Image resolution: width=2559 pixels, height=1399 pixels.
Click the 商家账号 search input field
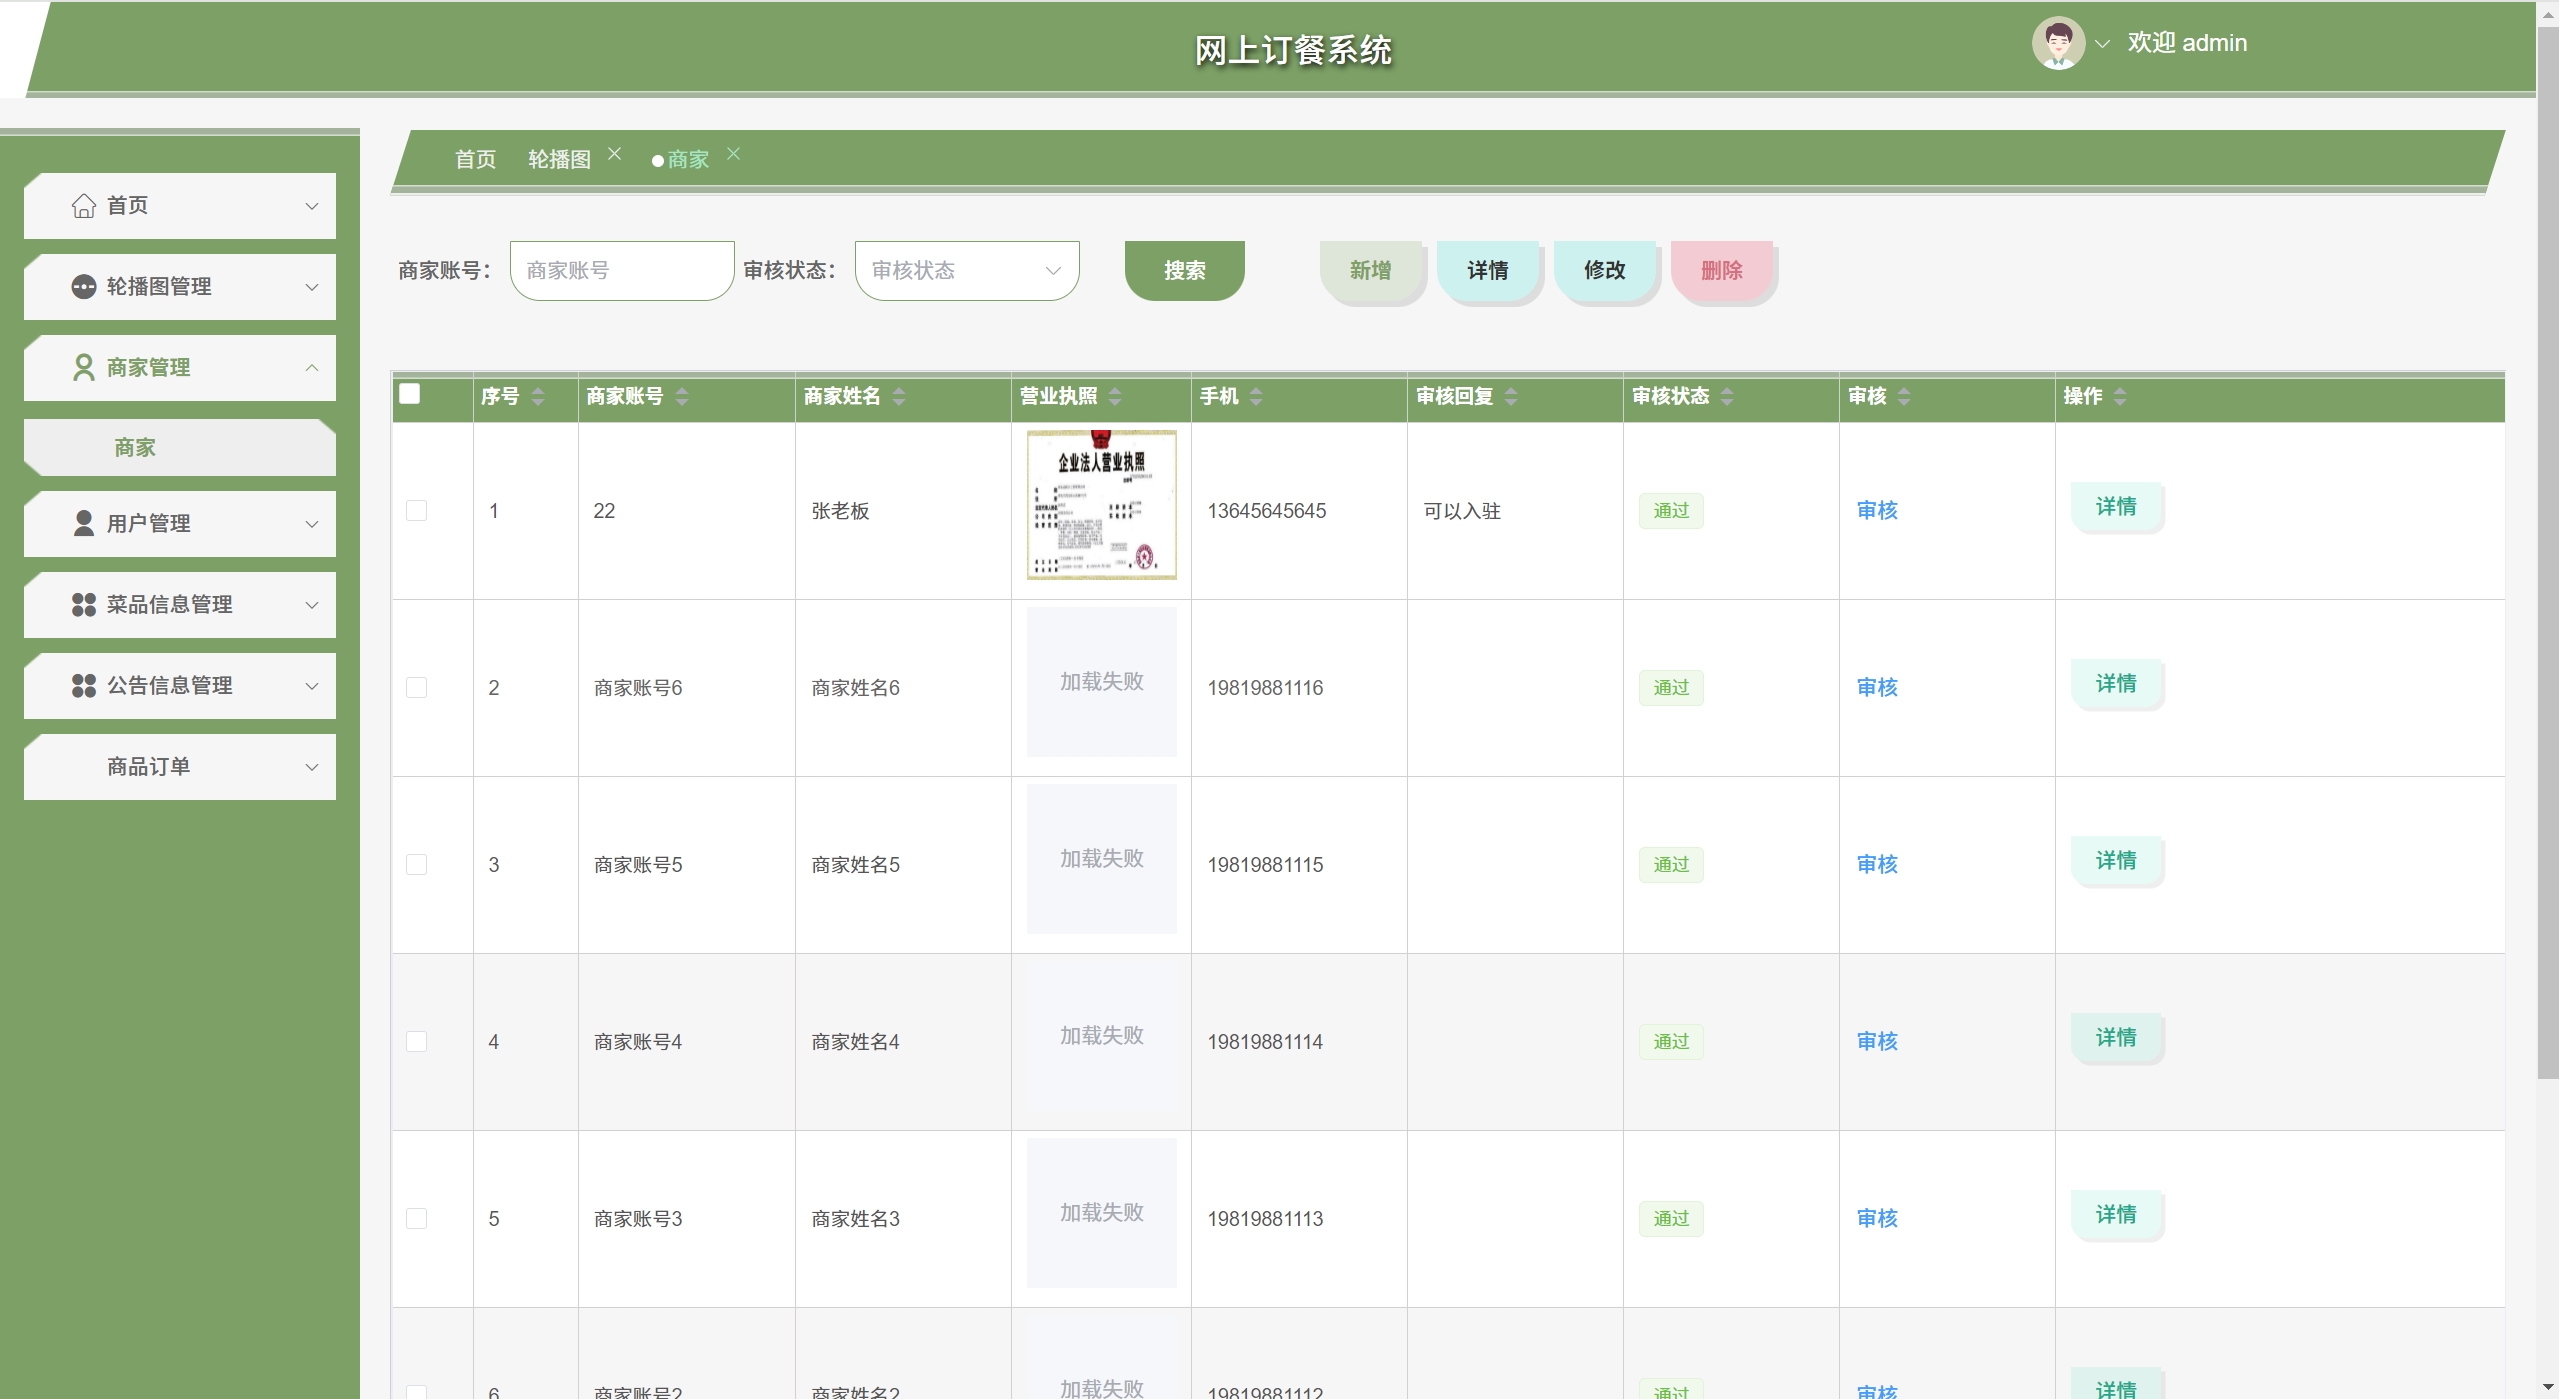click(x=621, y=271)
